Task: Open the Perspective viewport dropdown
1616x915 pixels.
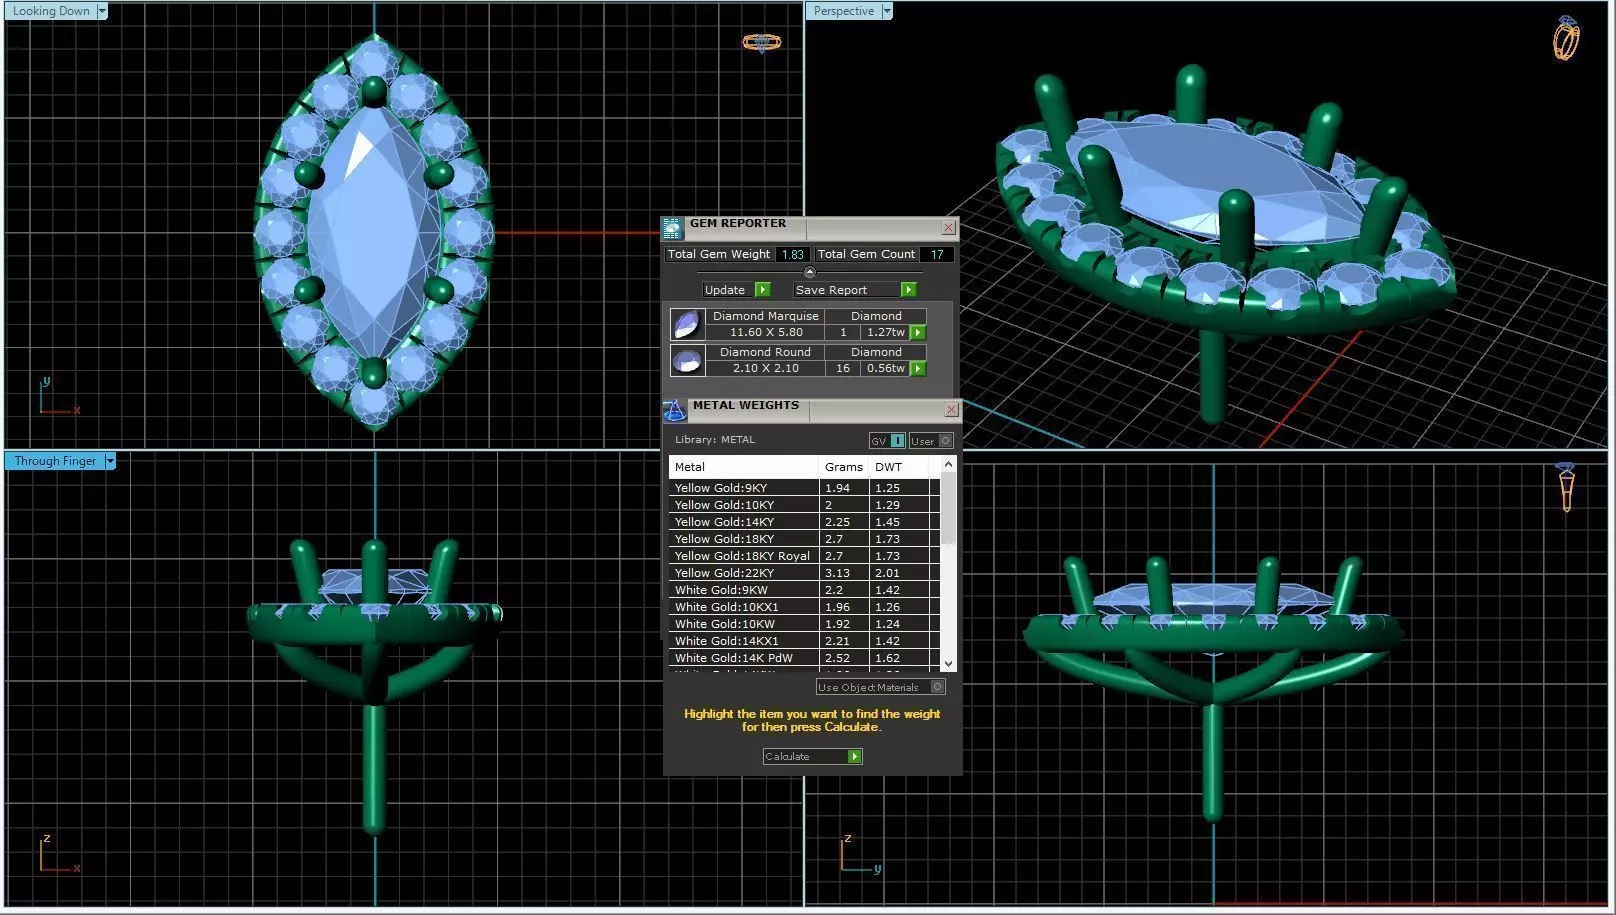Action: (x=886, y=11)
